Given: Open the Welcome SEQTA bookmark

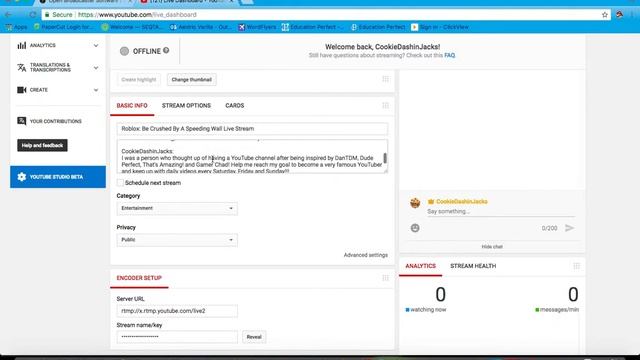Looking at the screenshot, I should coord(131,27).
